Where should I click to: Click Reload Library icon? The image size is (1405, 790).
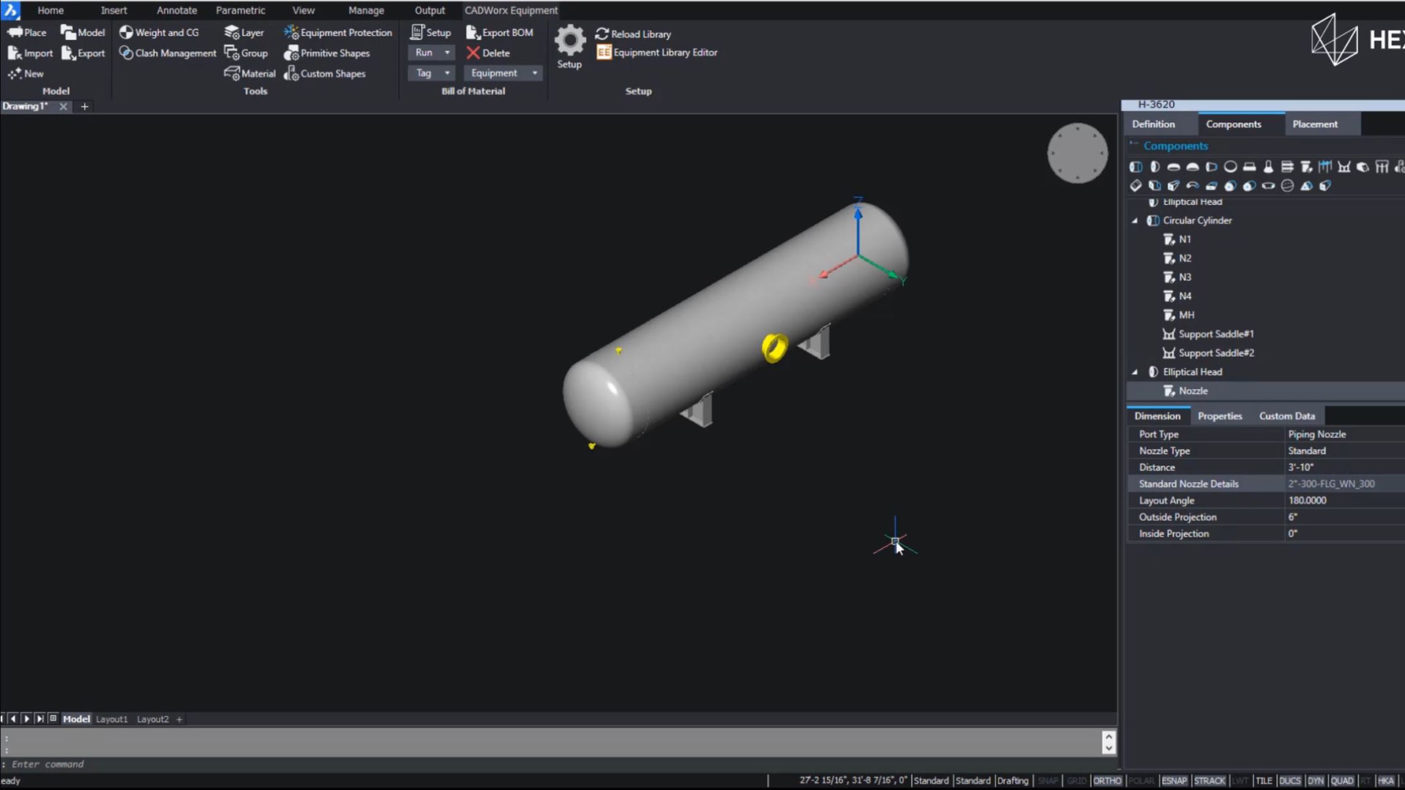tap(602, 34)
